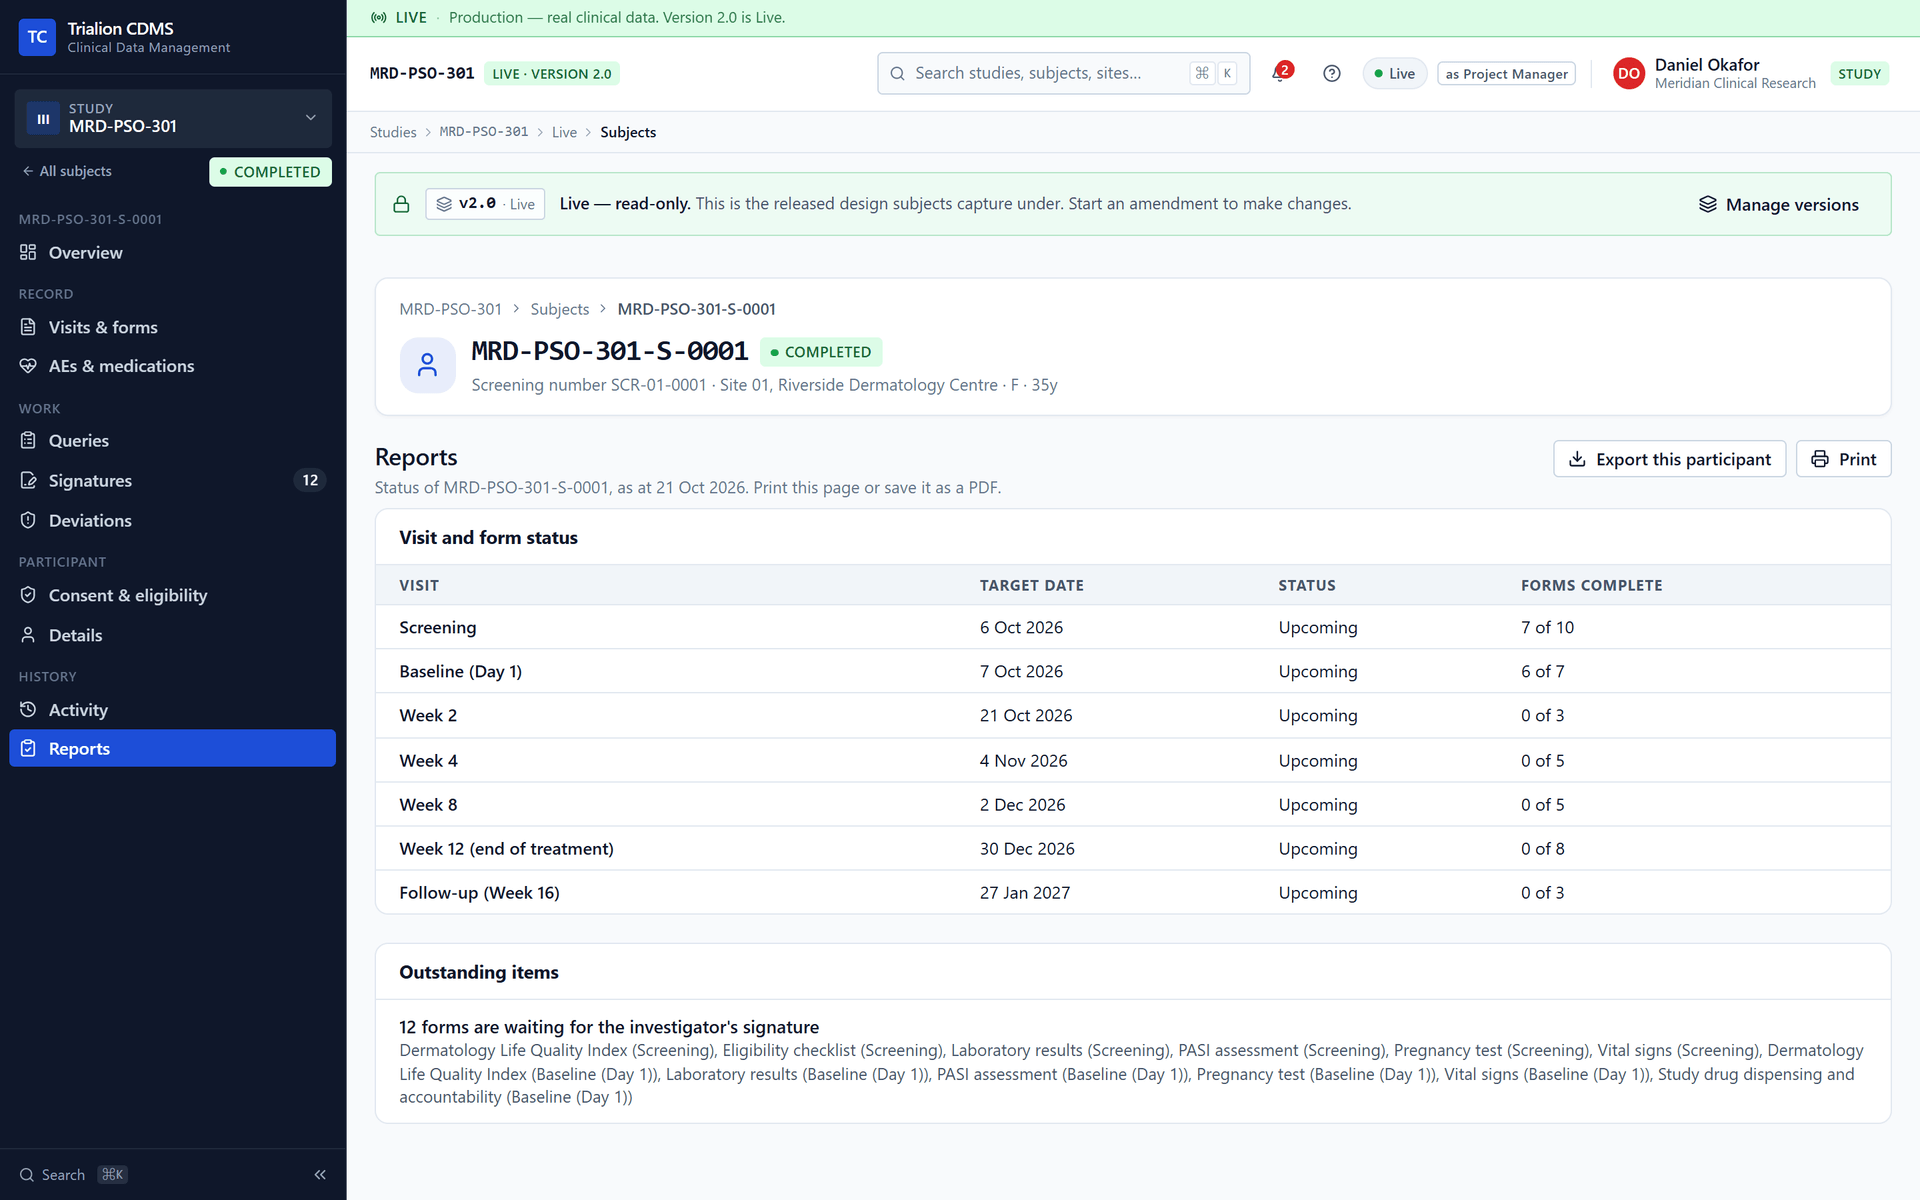Click the LIVE broadcast icon in top banner
The width and height of the screenshot is (1920, 1200).
tap(379, 17)
